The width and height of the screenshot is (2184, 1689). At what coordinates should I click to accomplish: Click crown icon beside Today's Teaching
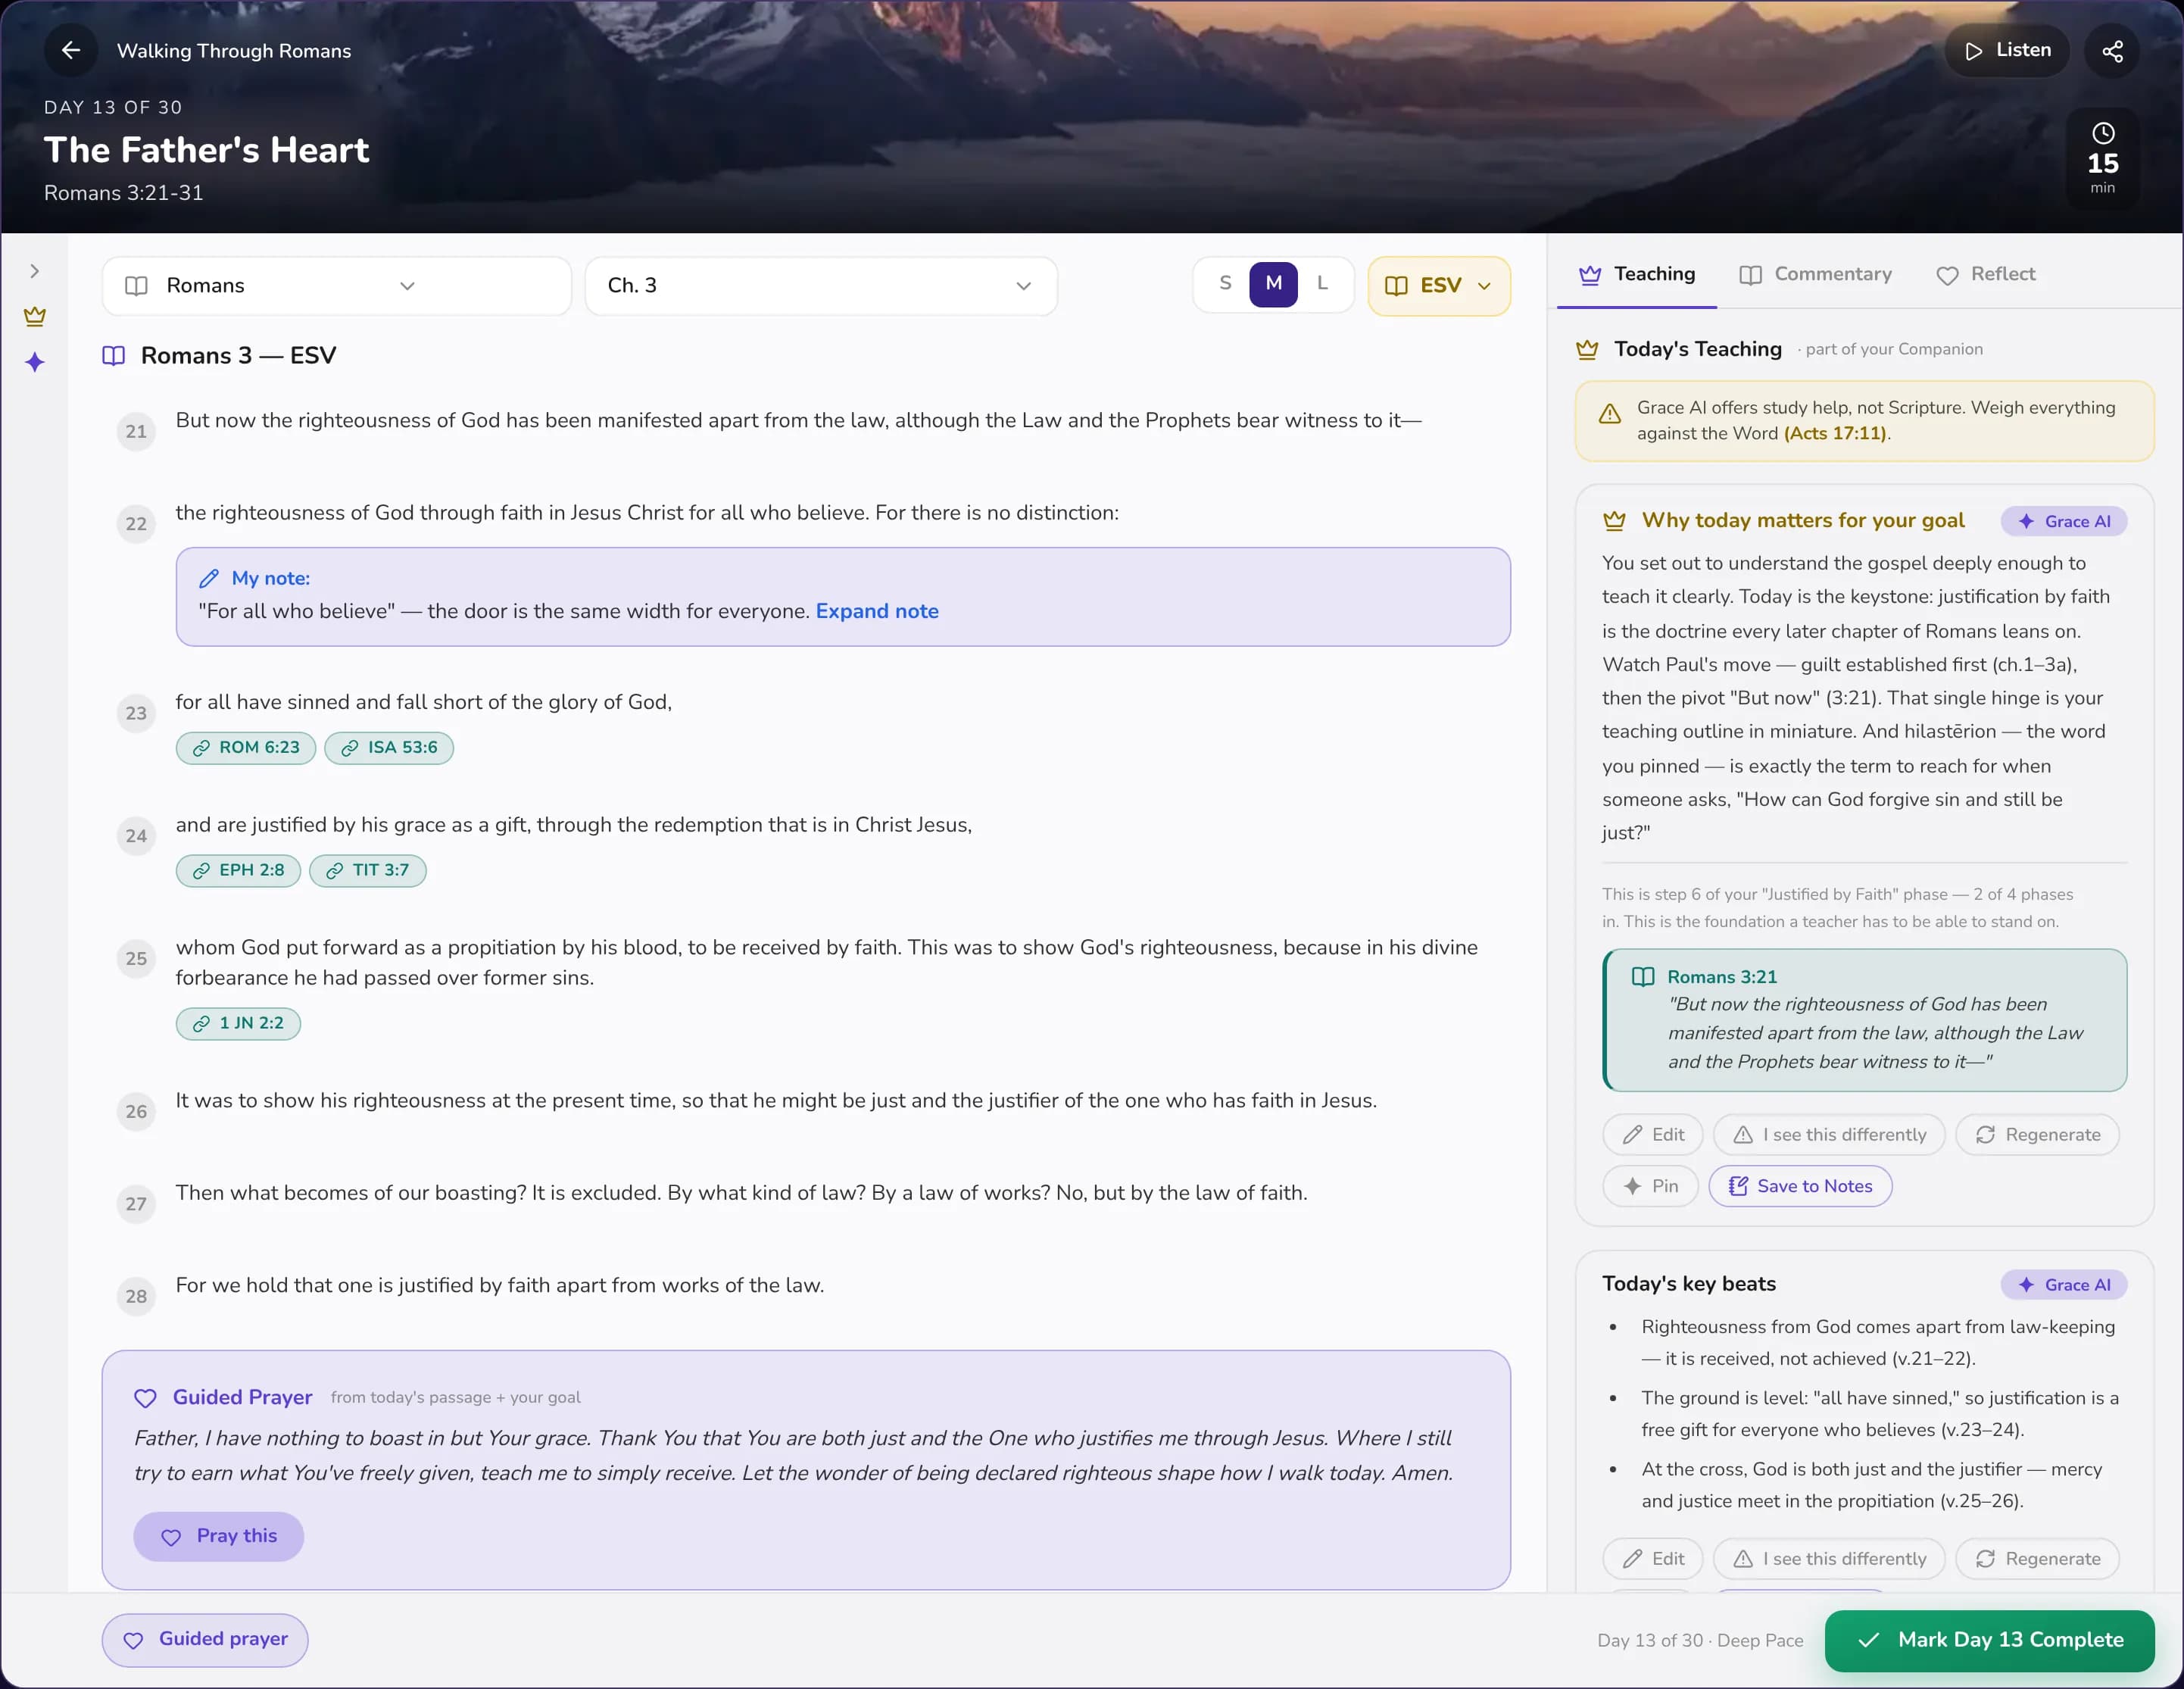coord(1587,350)
